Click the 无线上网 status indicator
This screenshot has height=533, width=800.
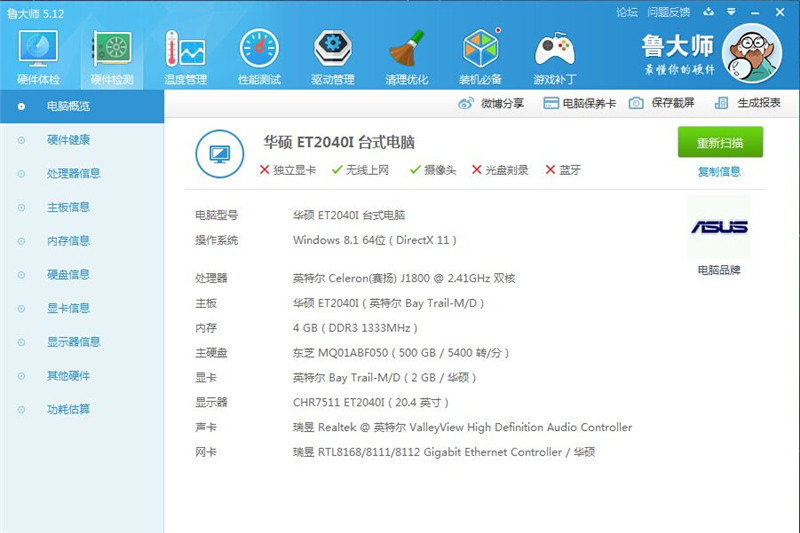click(361, 170)
